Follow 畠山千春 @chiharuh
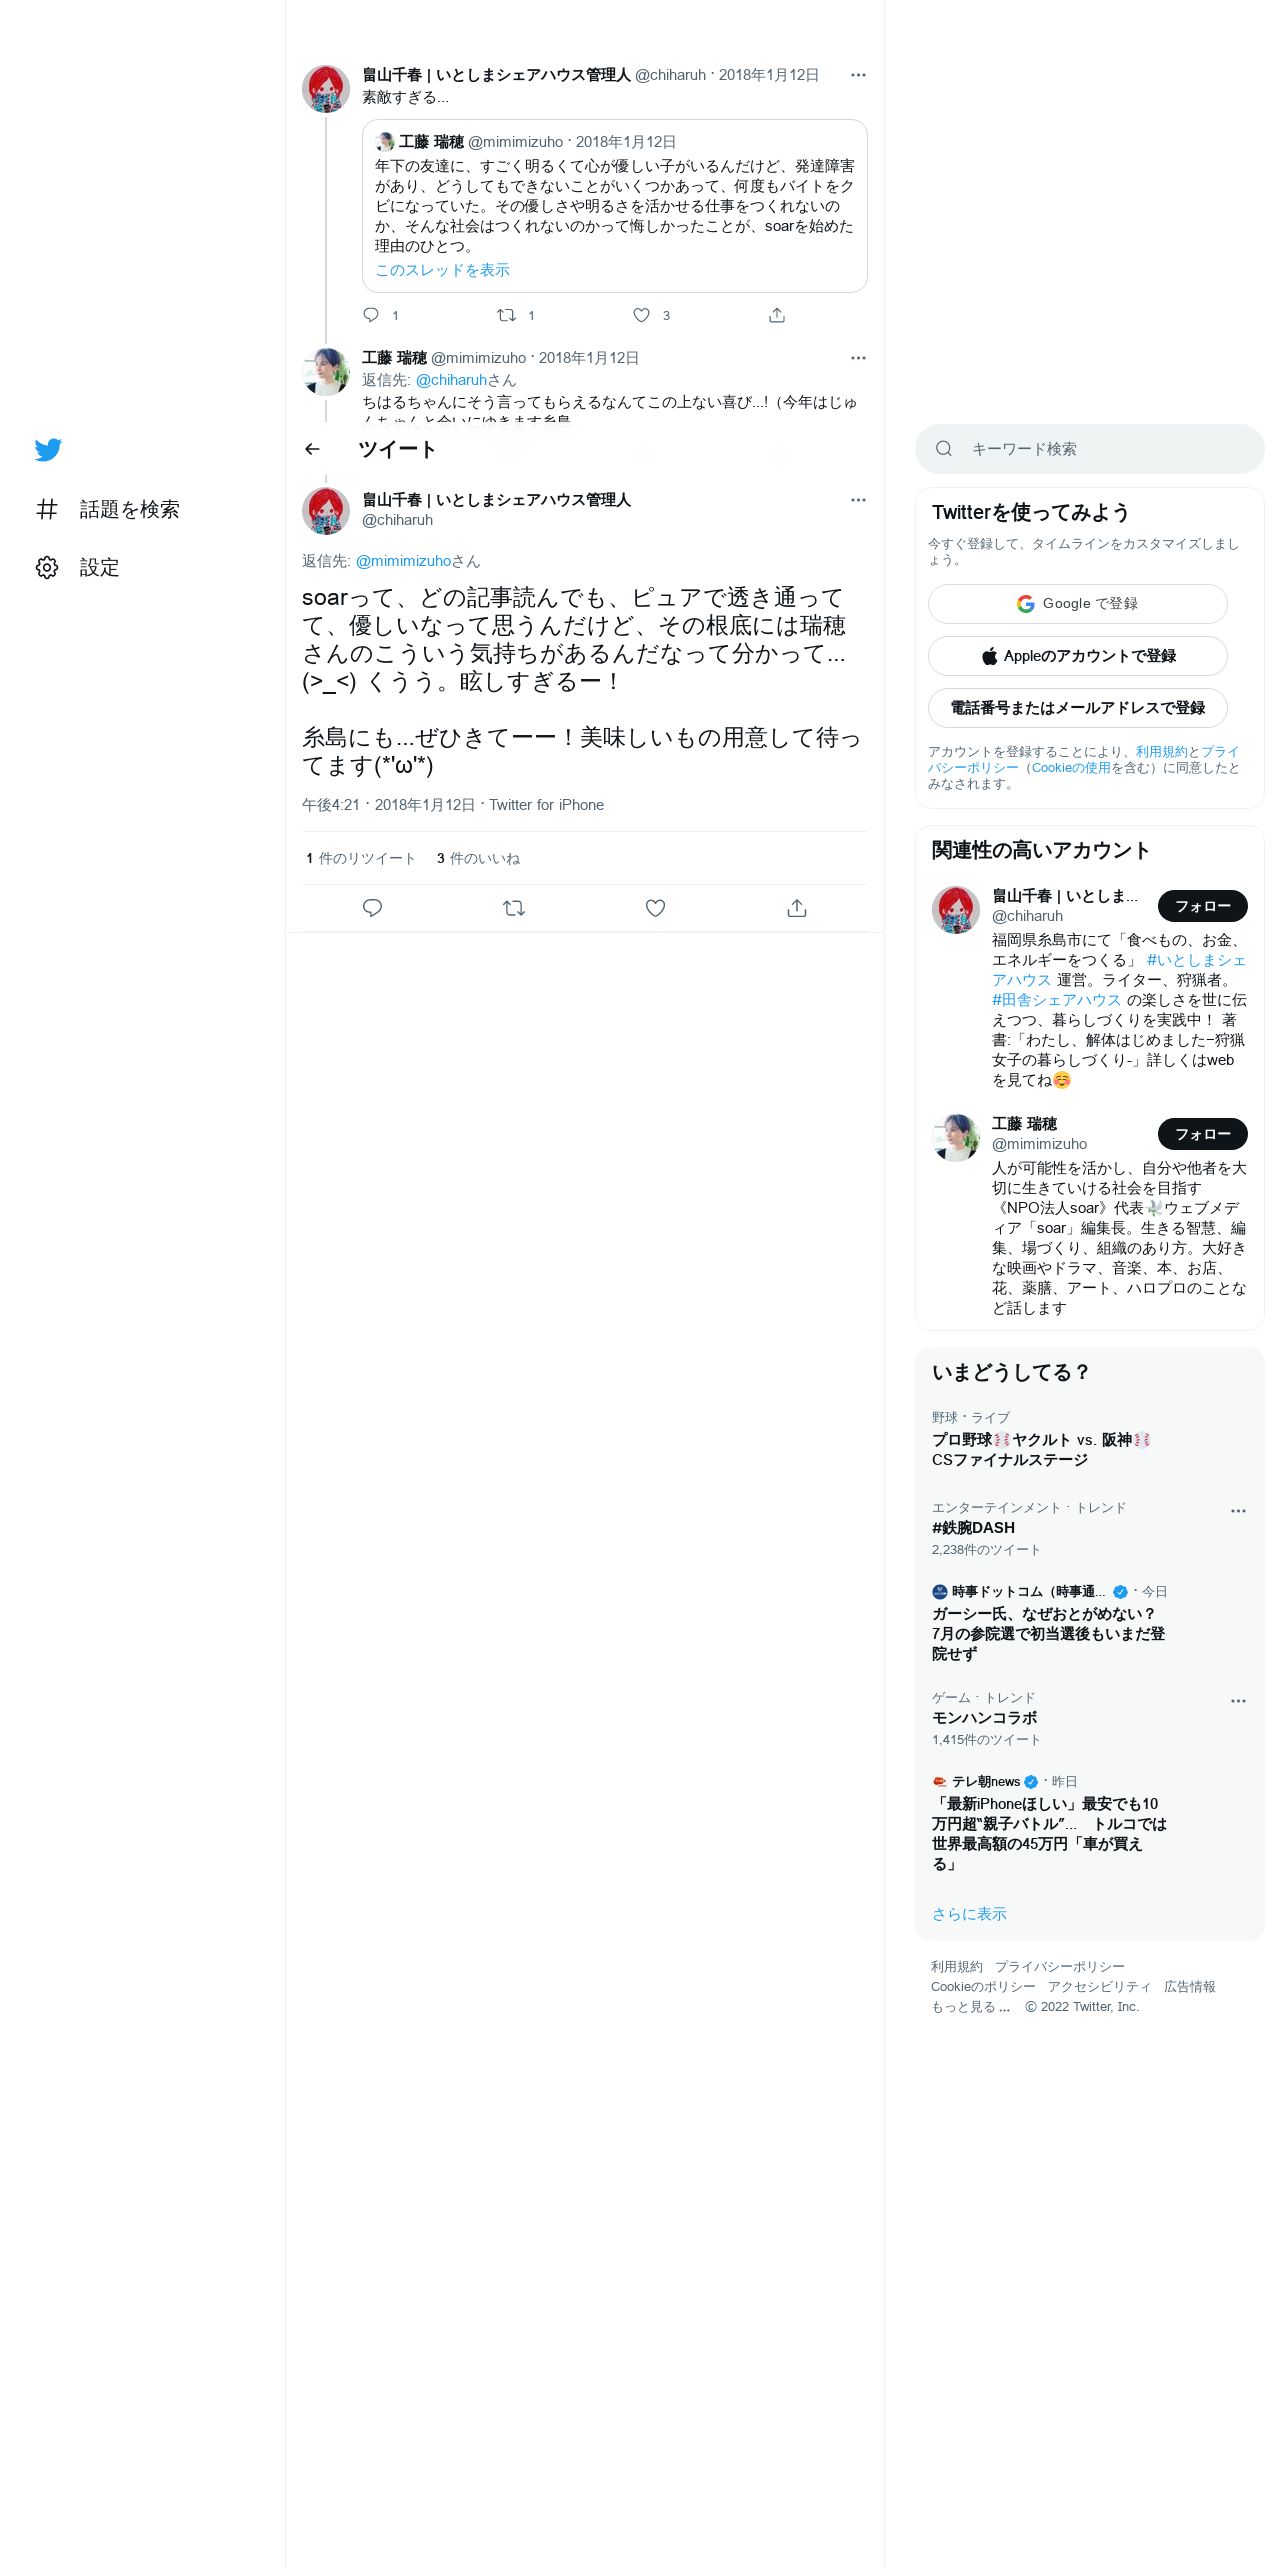 (x=1202, y=906)
